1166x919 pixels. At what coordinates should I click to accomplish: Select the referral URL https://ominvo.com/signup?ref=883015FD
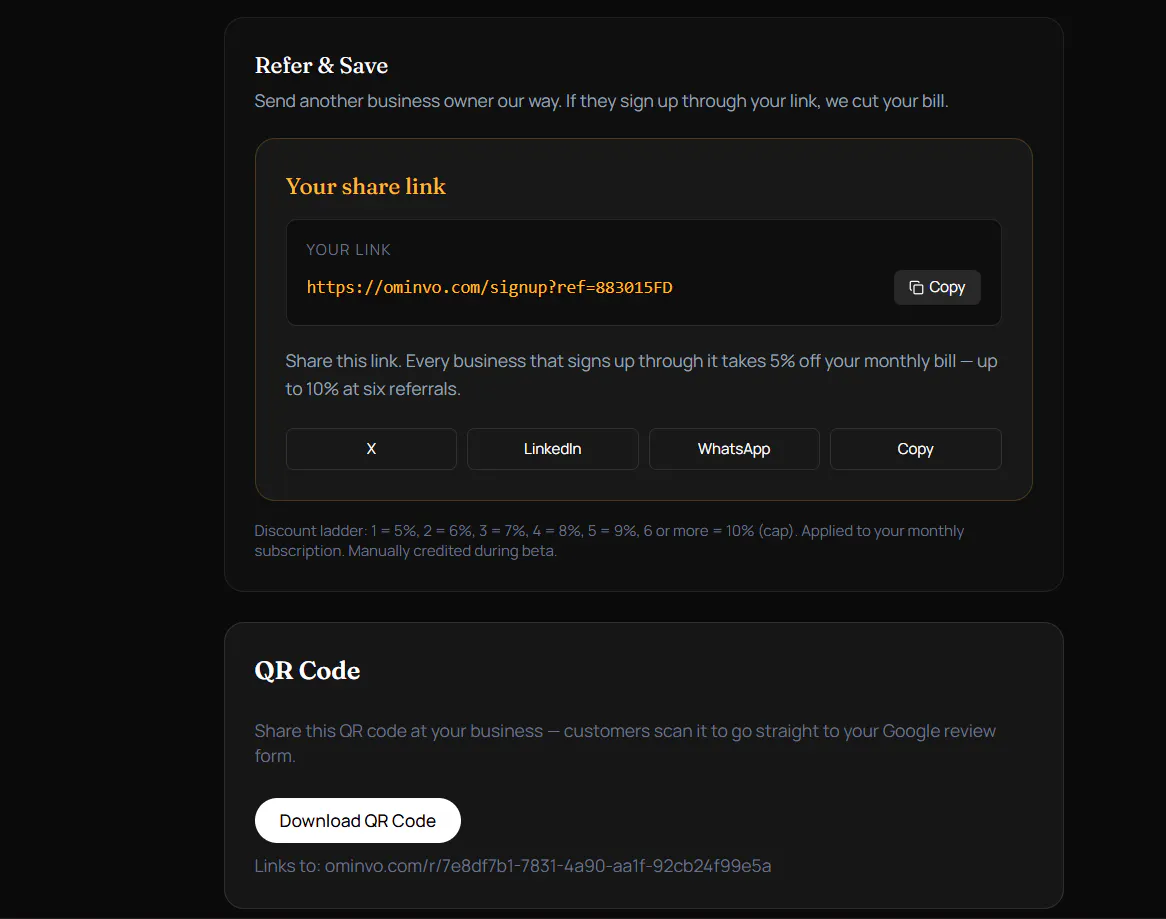coord(489,288)
